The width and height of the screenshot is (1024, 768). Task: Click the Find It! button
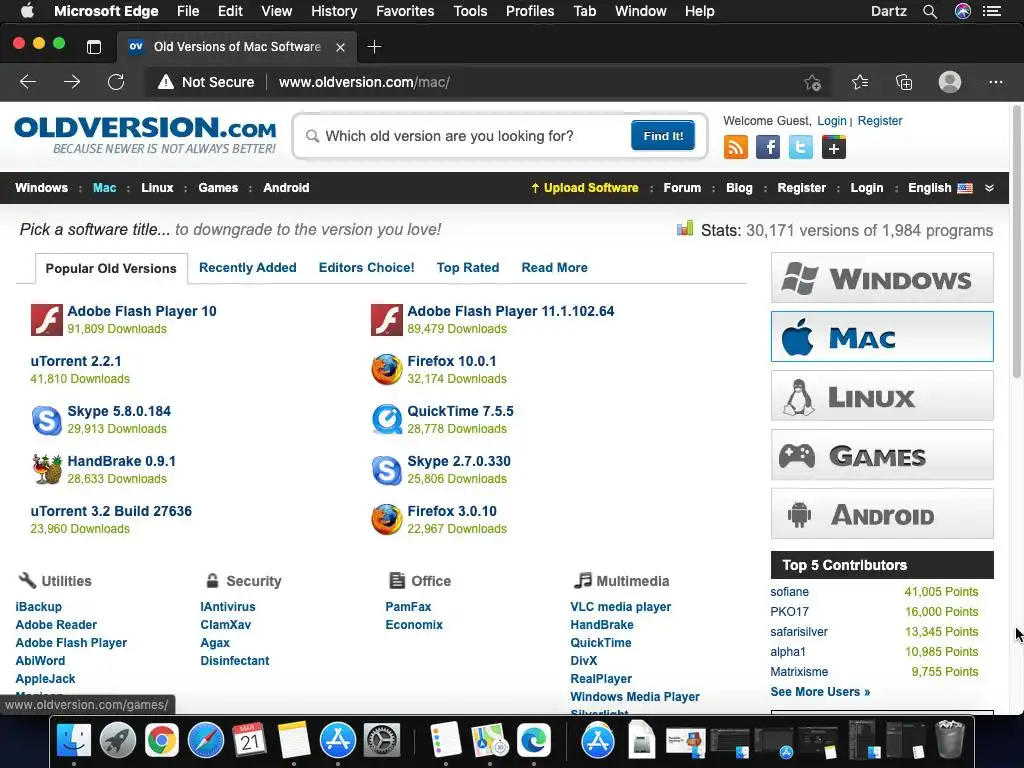(x=663, y=135)
